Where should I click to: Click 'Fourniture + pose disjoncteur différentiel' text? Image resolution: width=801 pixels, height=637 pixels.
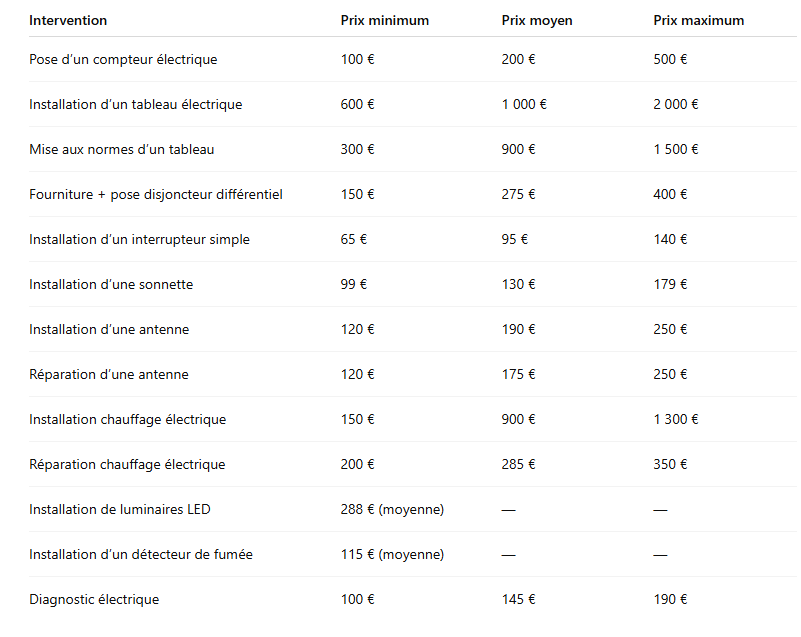[x=155, y=194]
